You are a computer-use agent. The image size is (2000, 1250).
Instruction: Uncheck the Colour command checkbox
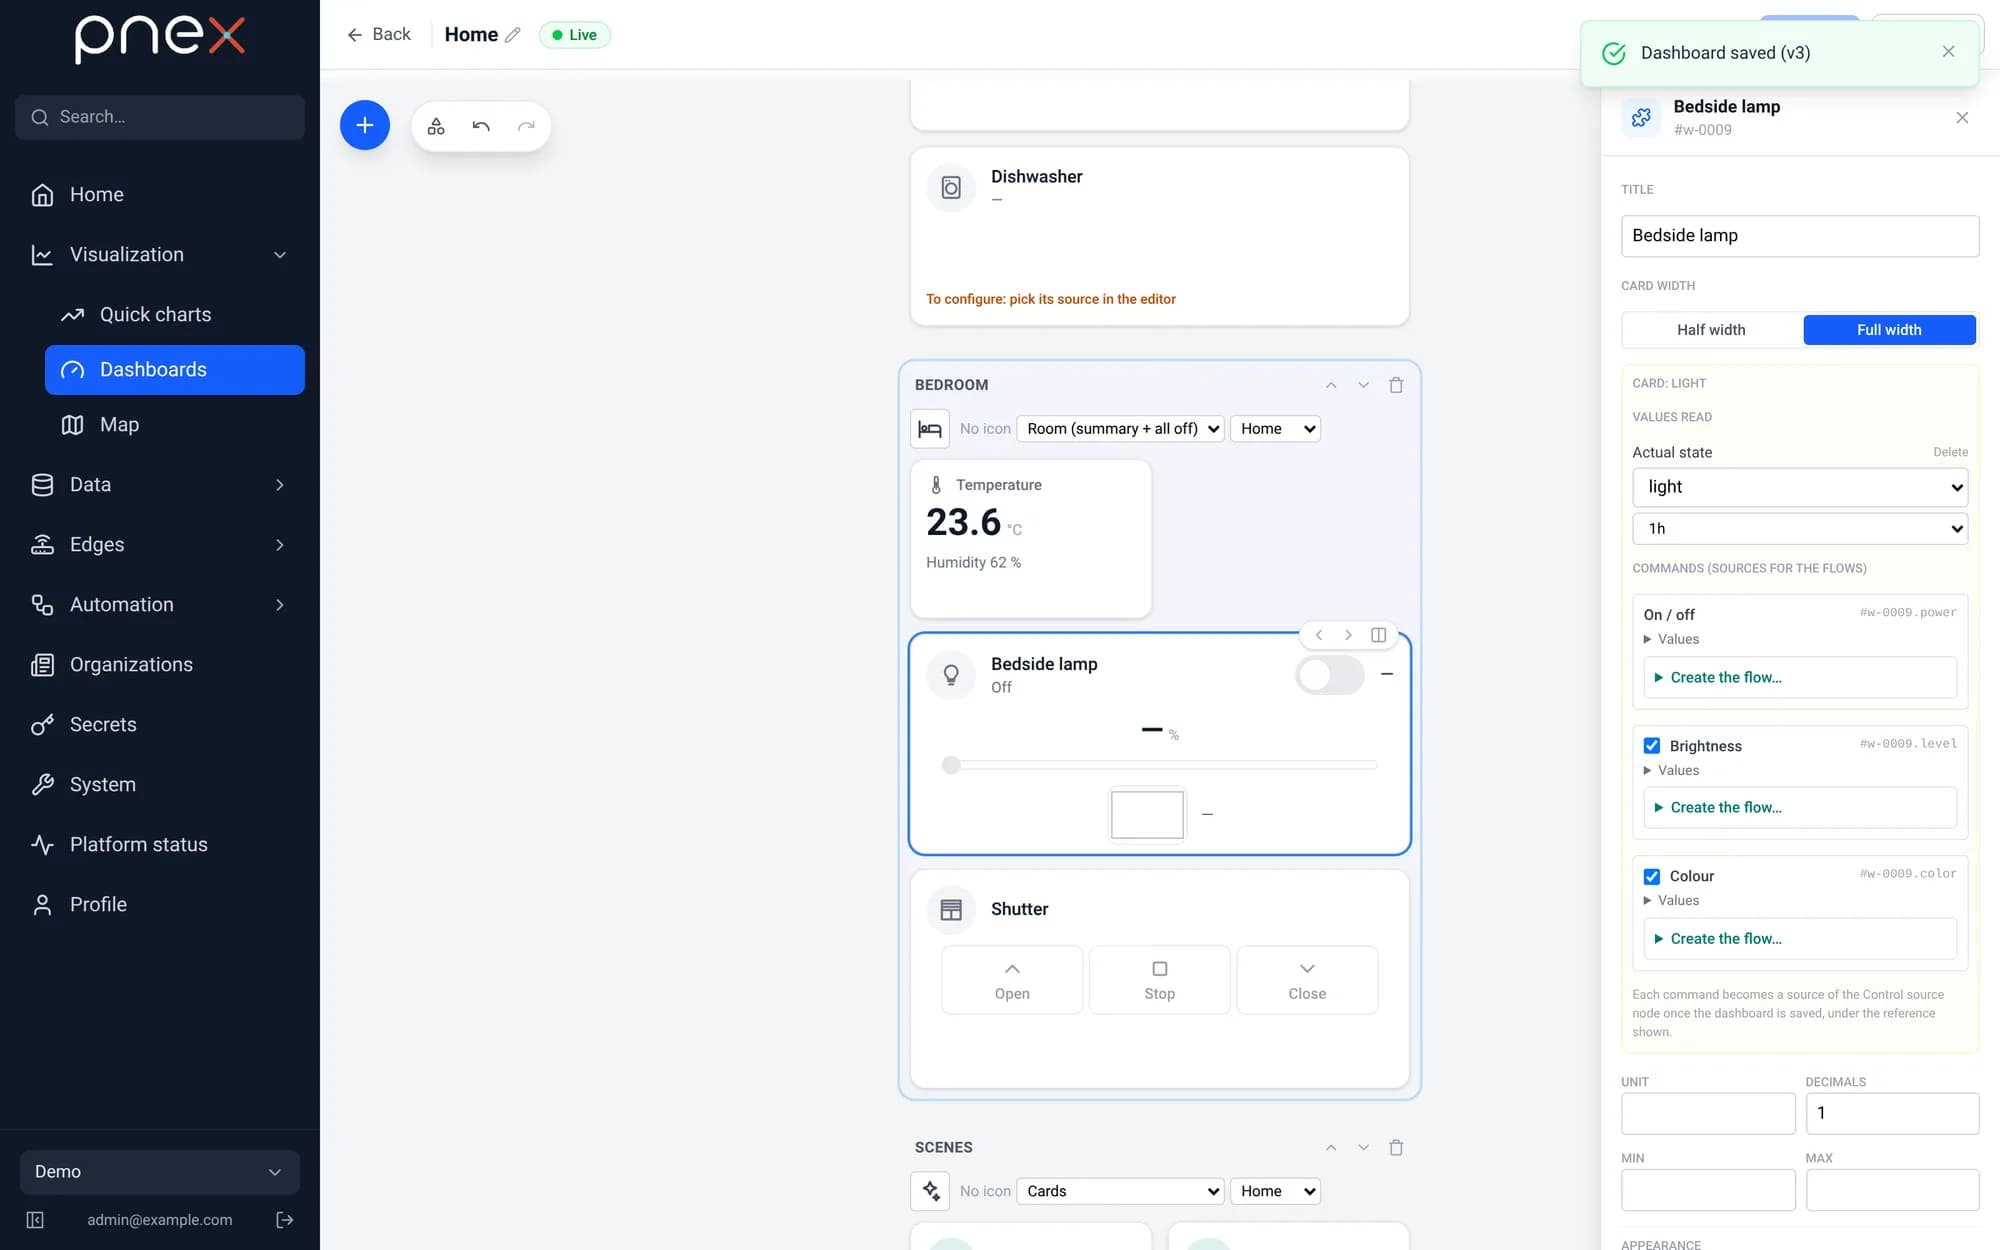coord(1652,876)
